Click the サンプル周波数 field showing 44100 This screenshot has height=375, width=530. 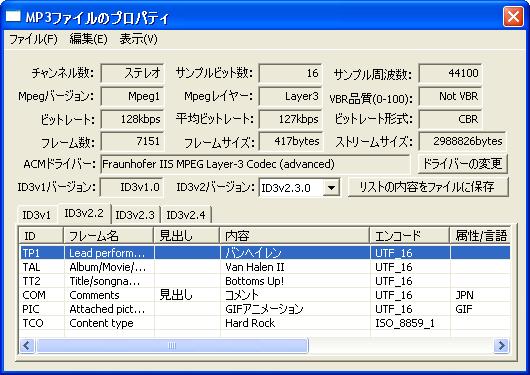(x=450, y=73)
